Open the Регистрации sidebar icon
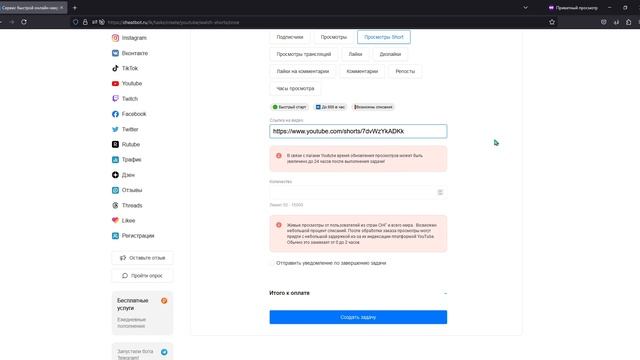The height and width of the screenshot is (360, 640). (x=116, y=236)
